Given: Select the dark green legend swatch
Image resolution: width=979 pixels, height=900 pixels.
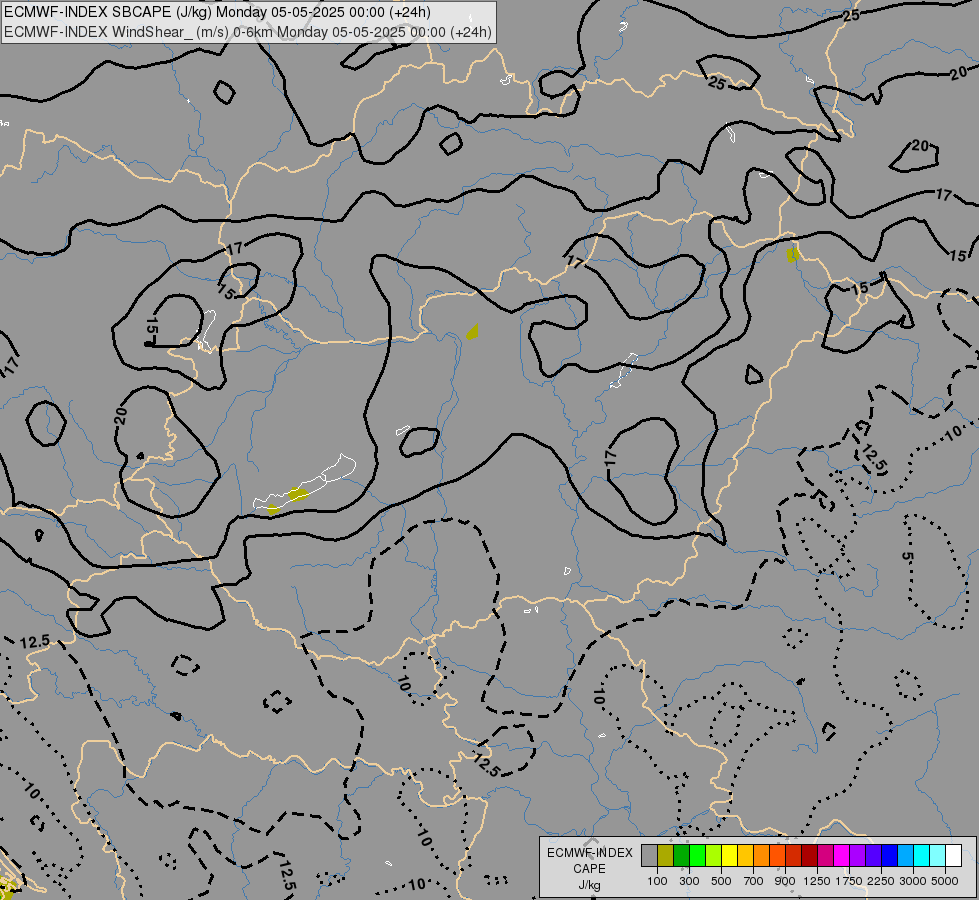Looking at the screenshot, I should tap(681, 856).
